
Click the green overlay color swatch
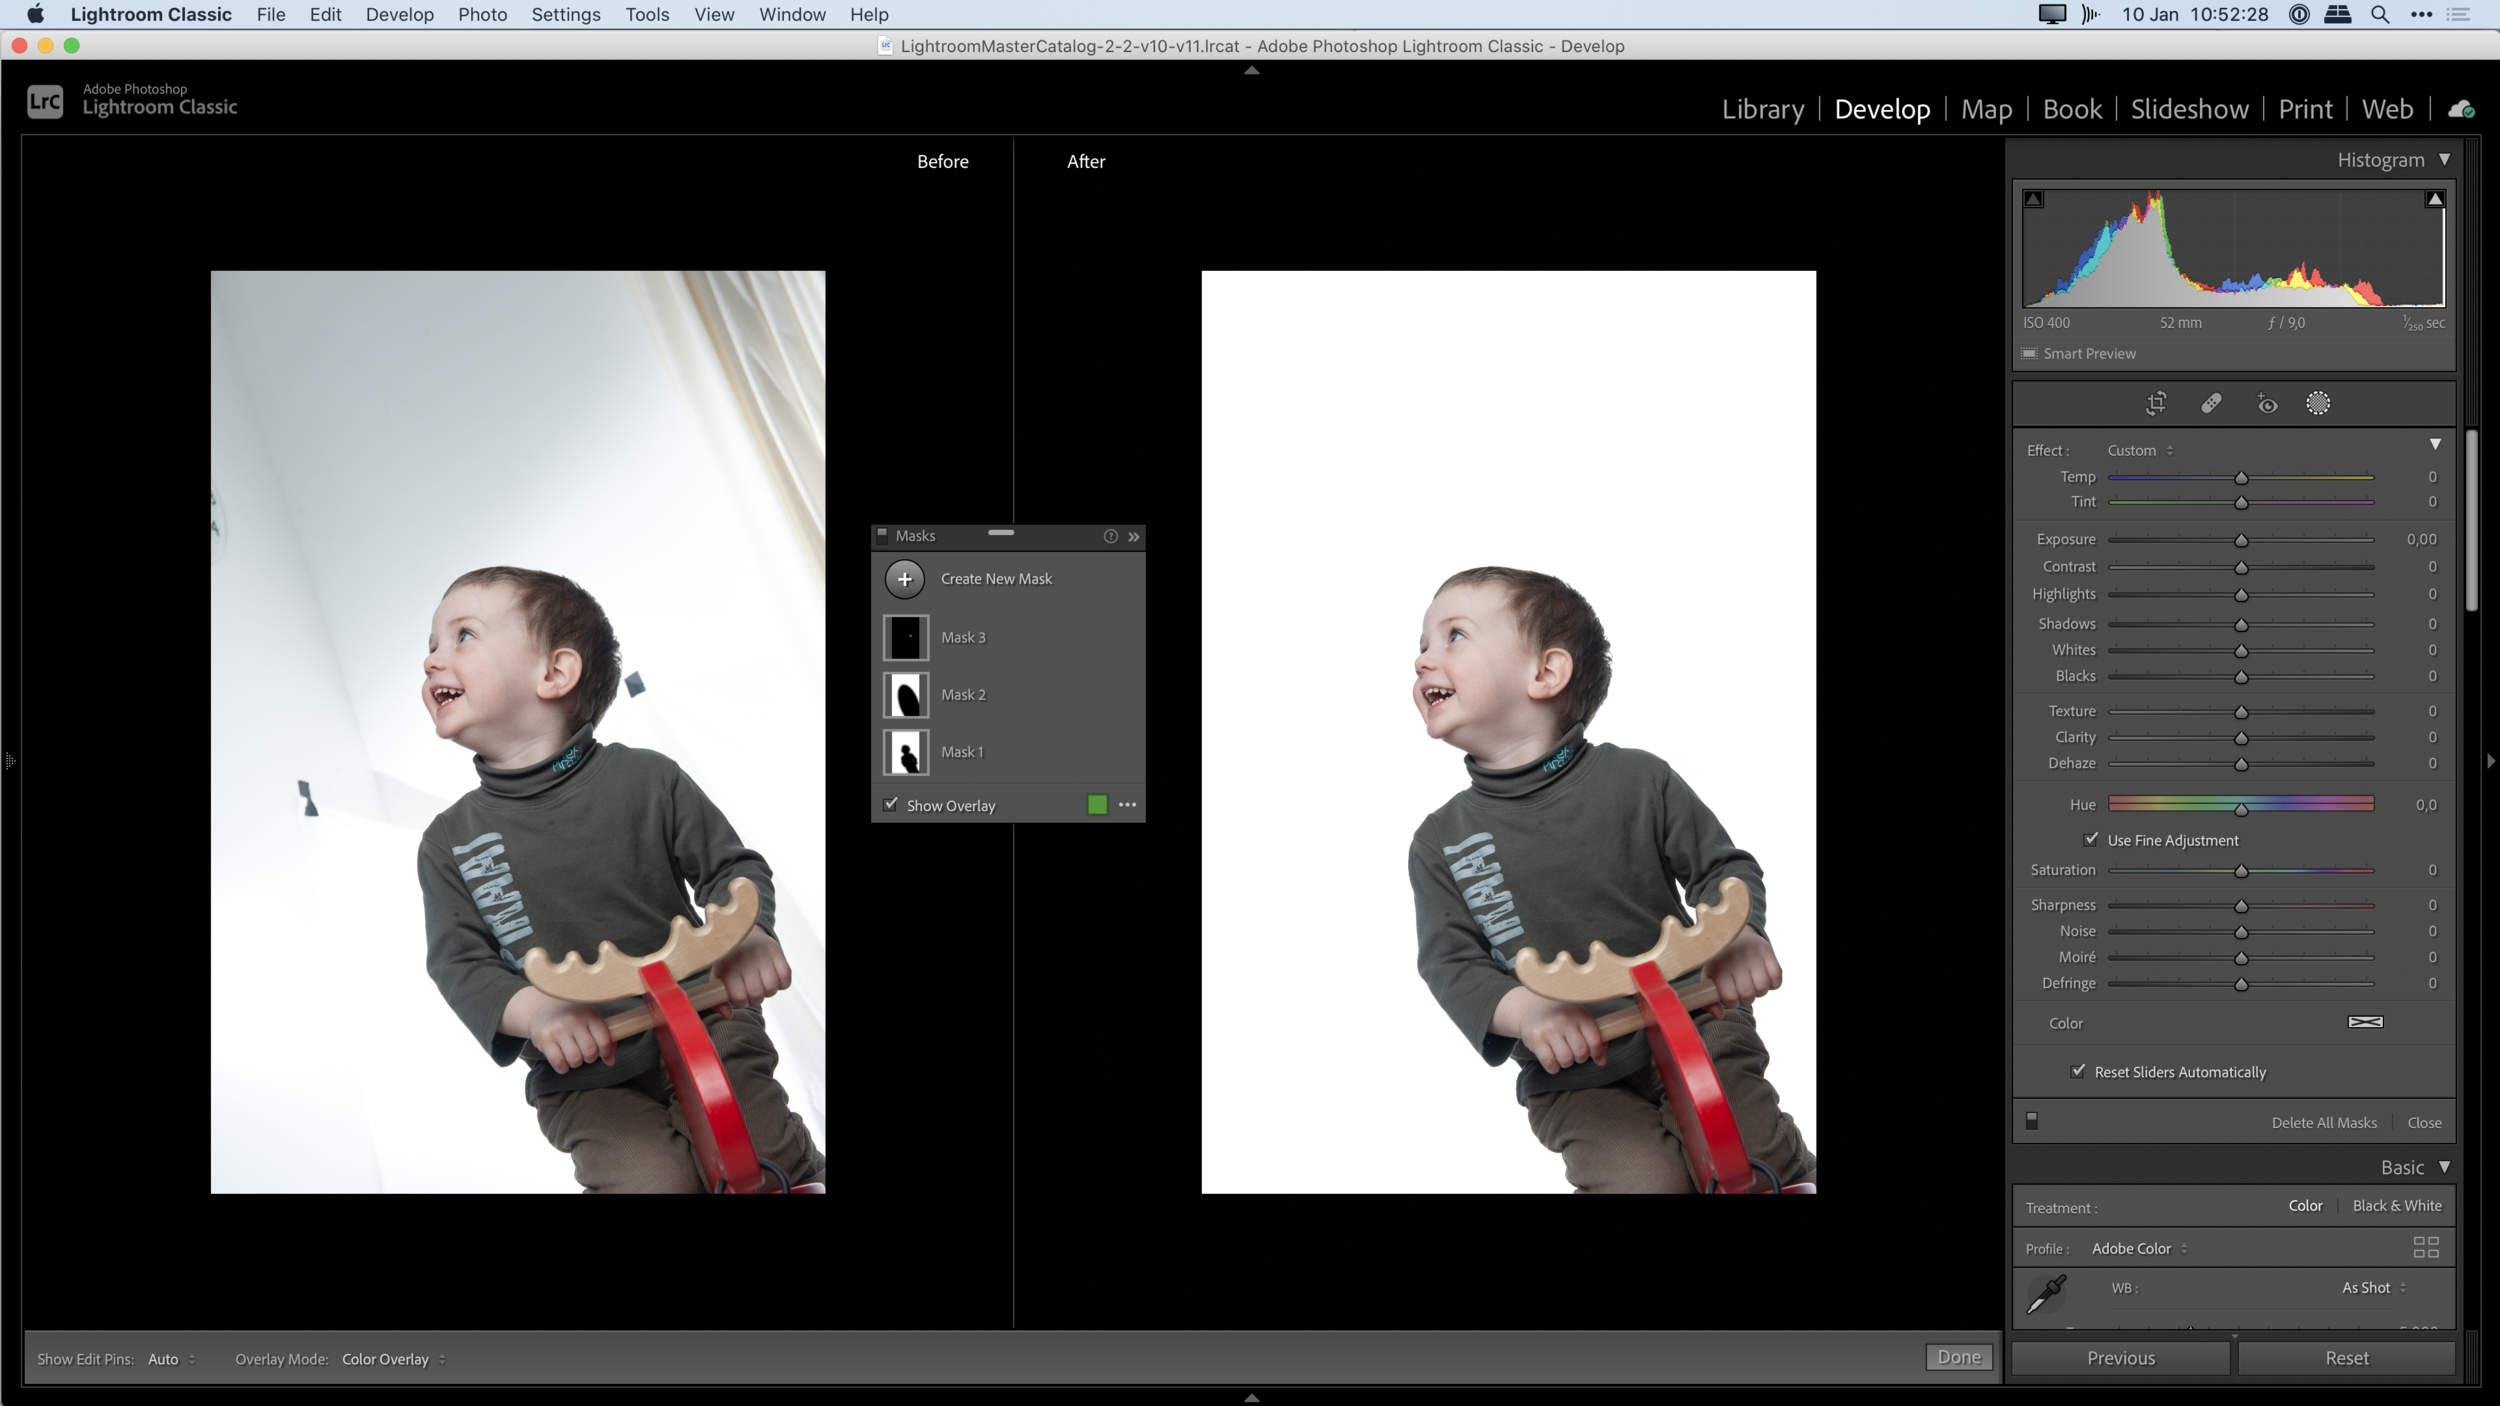(x=1097, y=805)
